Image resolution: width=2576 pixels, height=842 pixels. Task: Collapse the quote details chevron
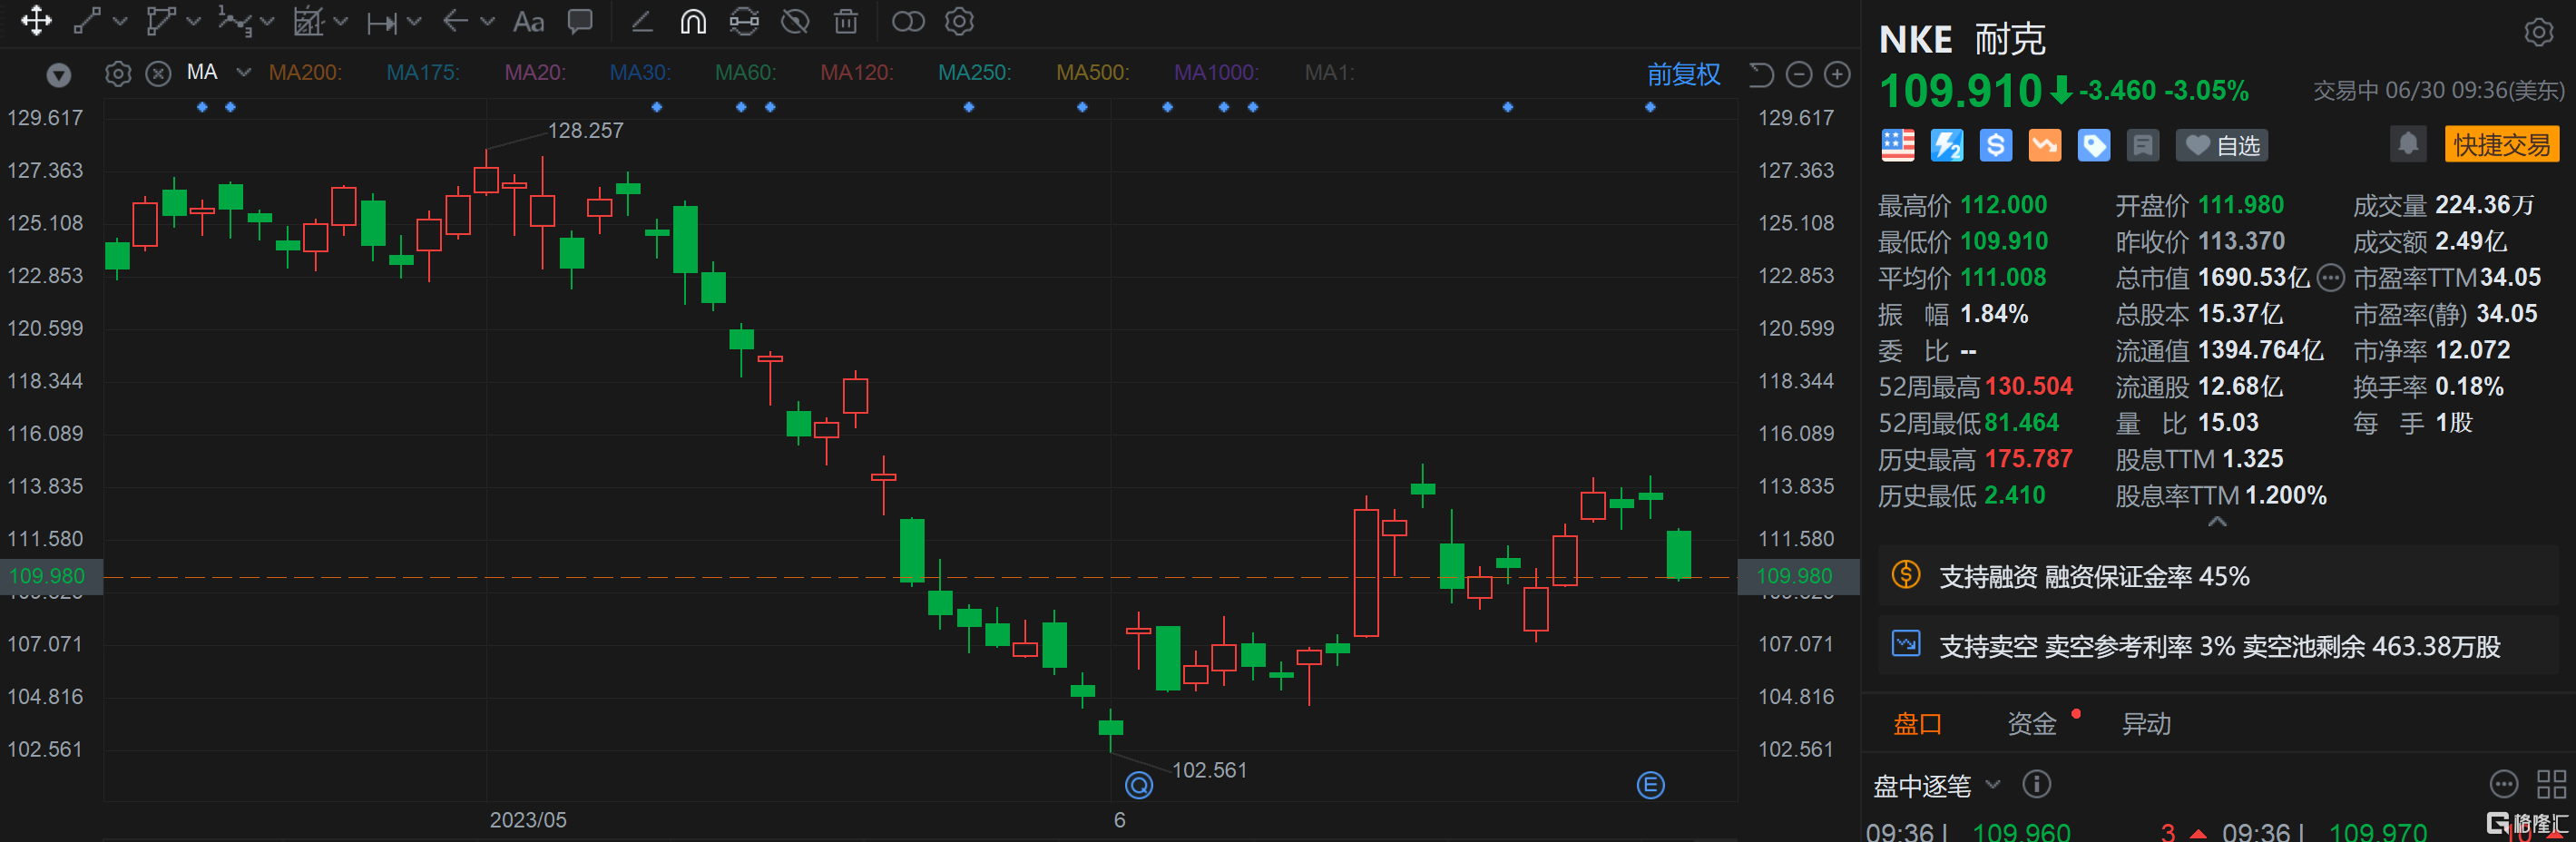pos(2217,522)
